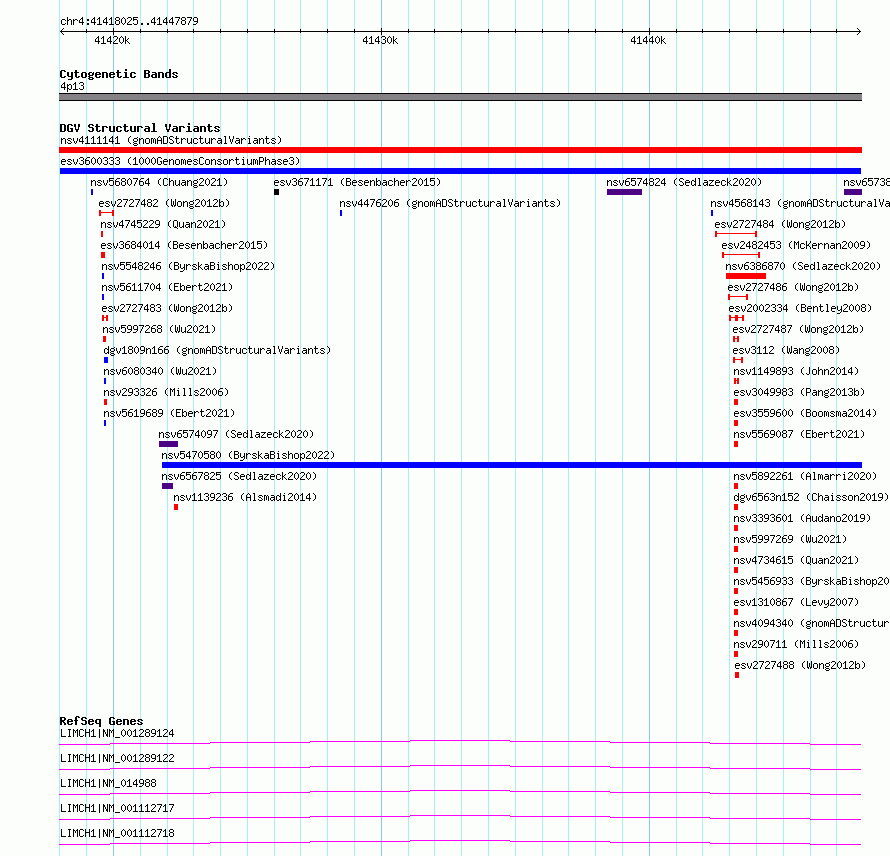
Task: Click the RefSeq Genes track title
Action: coord(102,721)
